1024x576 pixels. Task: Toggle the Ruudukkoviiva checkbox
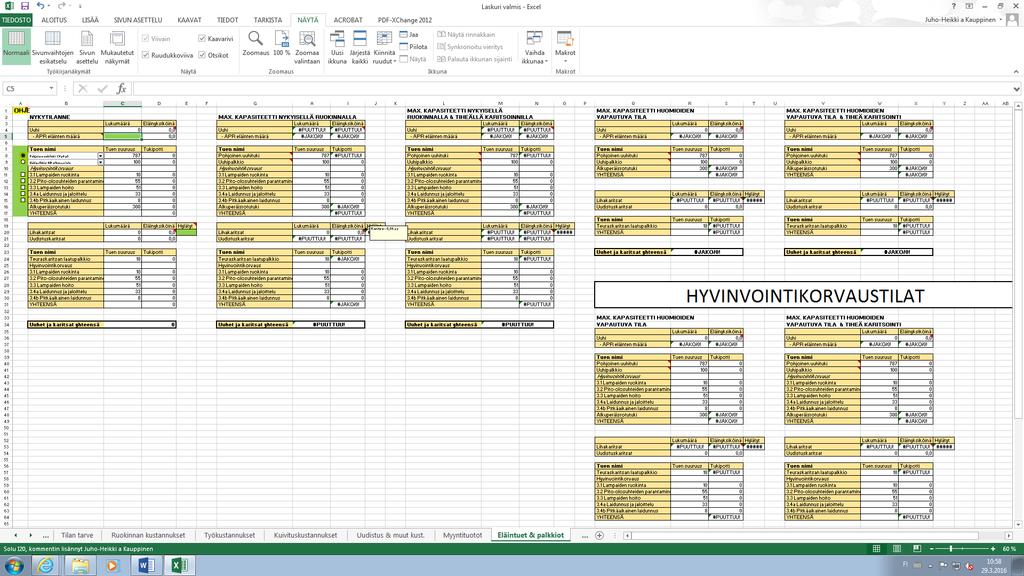[x=146, y=56]
